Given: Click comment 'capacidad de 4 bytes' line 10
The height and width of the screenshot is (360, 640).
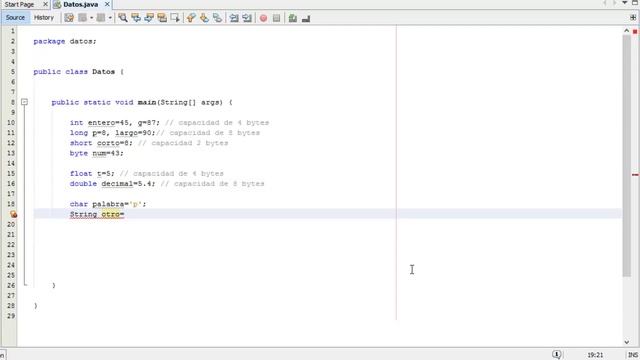Looking at the screenshot, I should 224,123.
